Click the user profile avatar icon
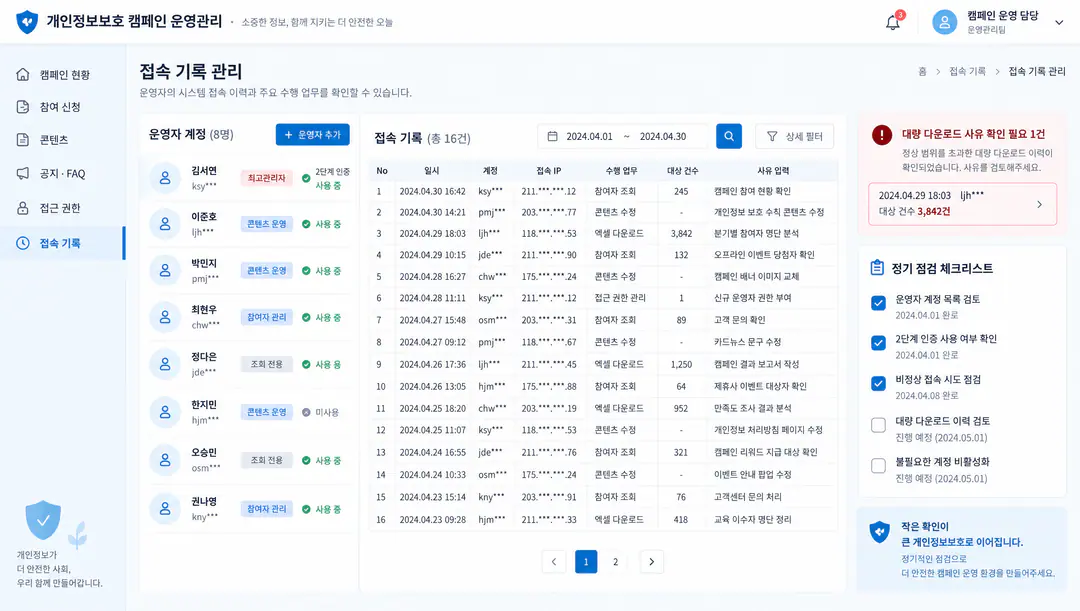 [x=944, y=22]
